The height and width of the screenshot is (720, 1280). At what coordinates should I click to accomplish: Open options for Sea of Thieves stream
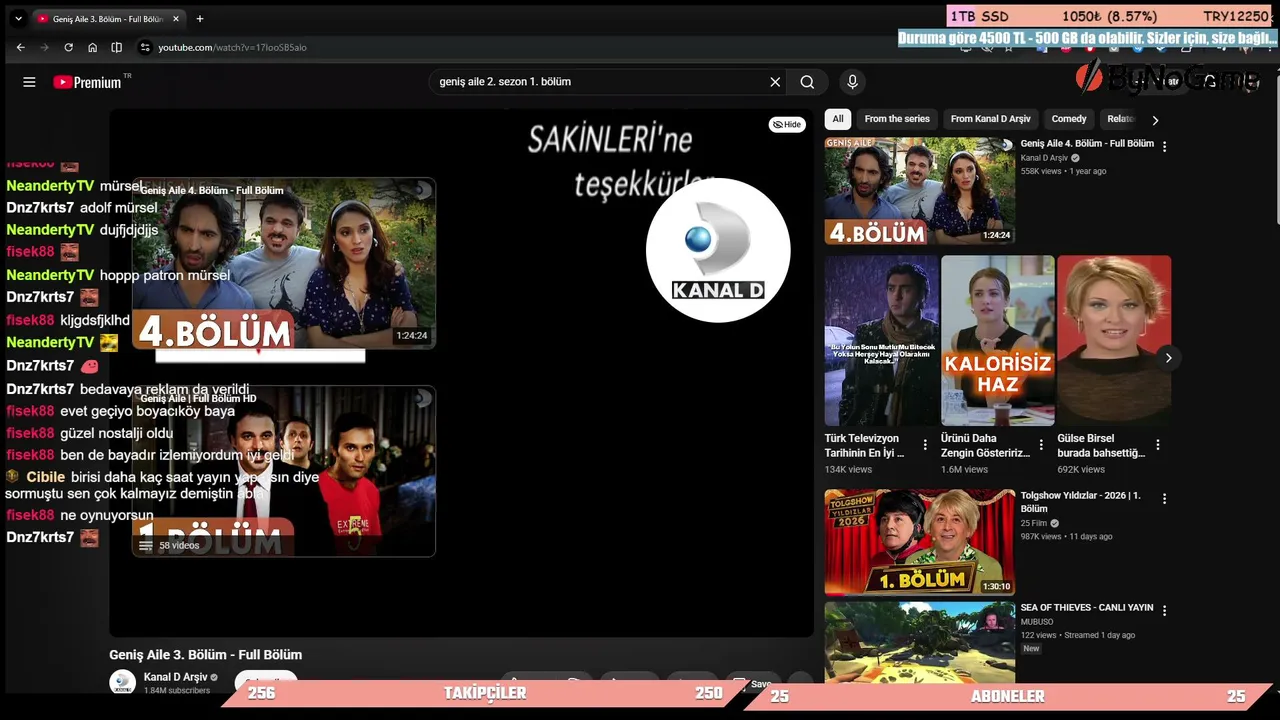pos(1164,610)
